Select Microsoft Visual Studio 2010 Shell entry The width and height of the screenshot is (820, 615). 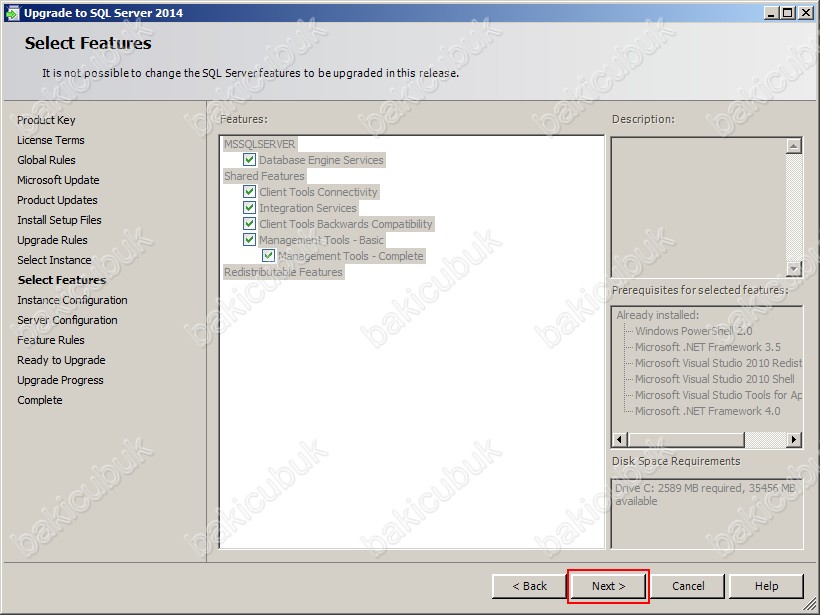coord(715,379)
